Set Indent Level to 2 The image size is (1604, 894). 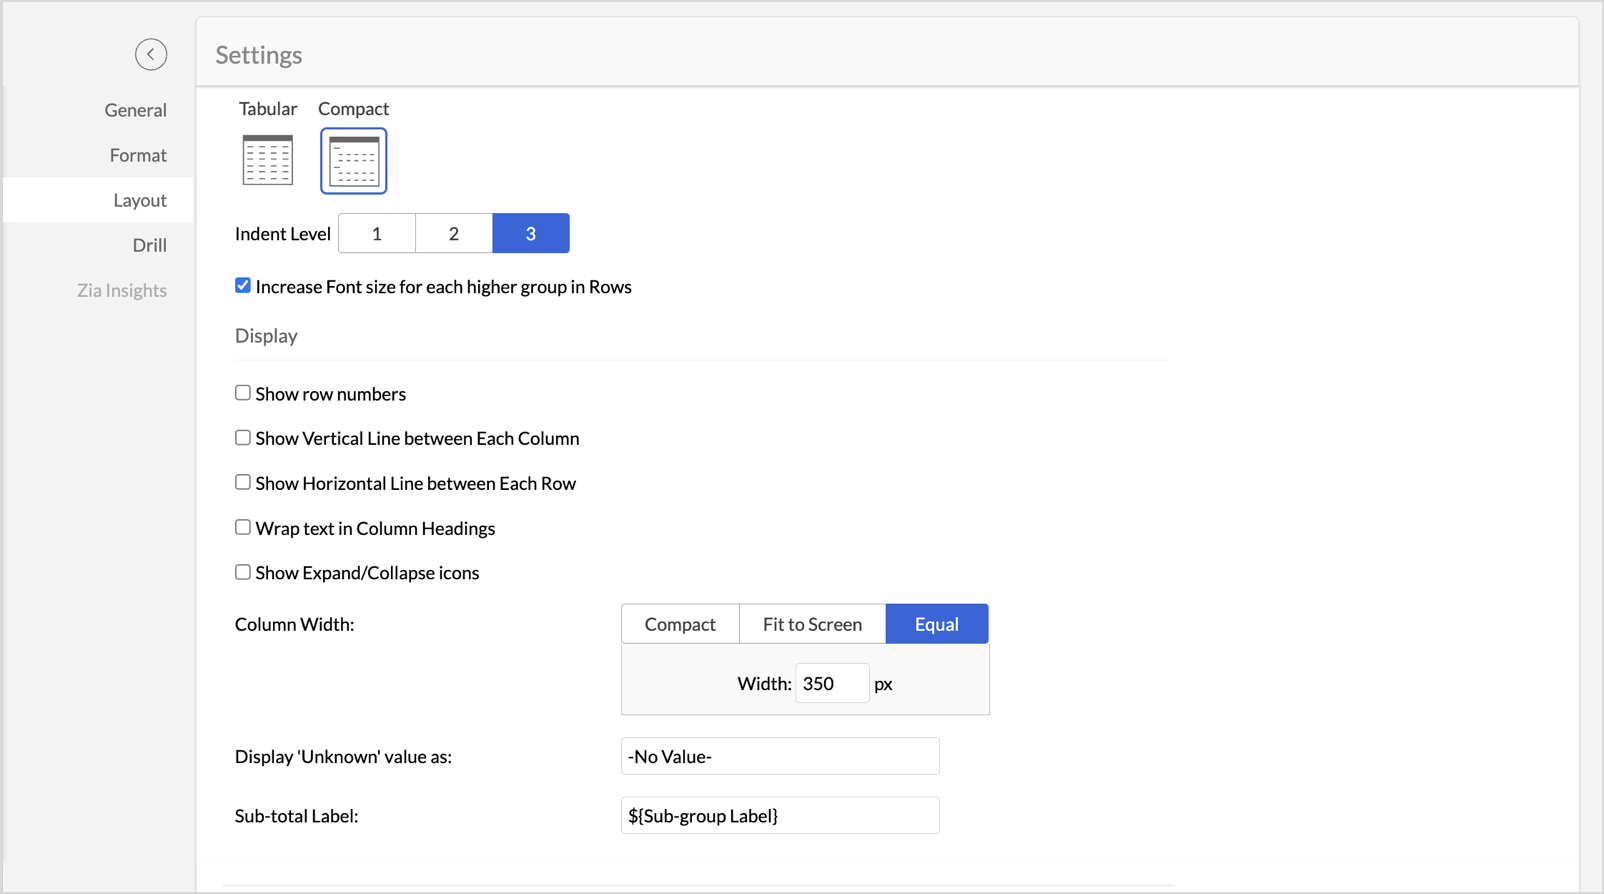(x=454, y=233)
